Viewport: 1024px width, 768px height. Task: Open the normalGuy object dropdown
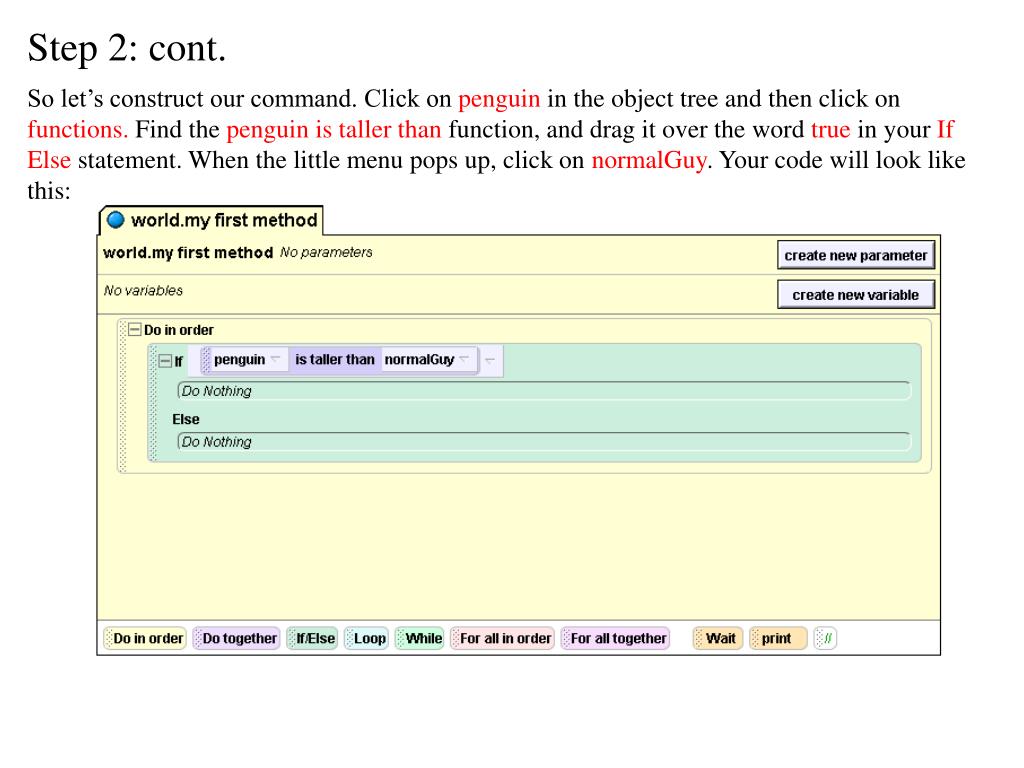click(x=464, y=359)
